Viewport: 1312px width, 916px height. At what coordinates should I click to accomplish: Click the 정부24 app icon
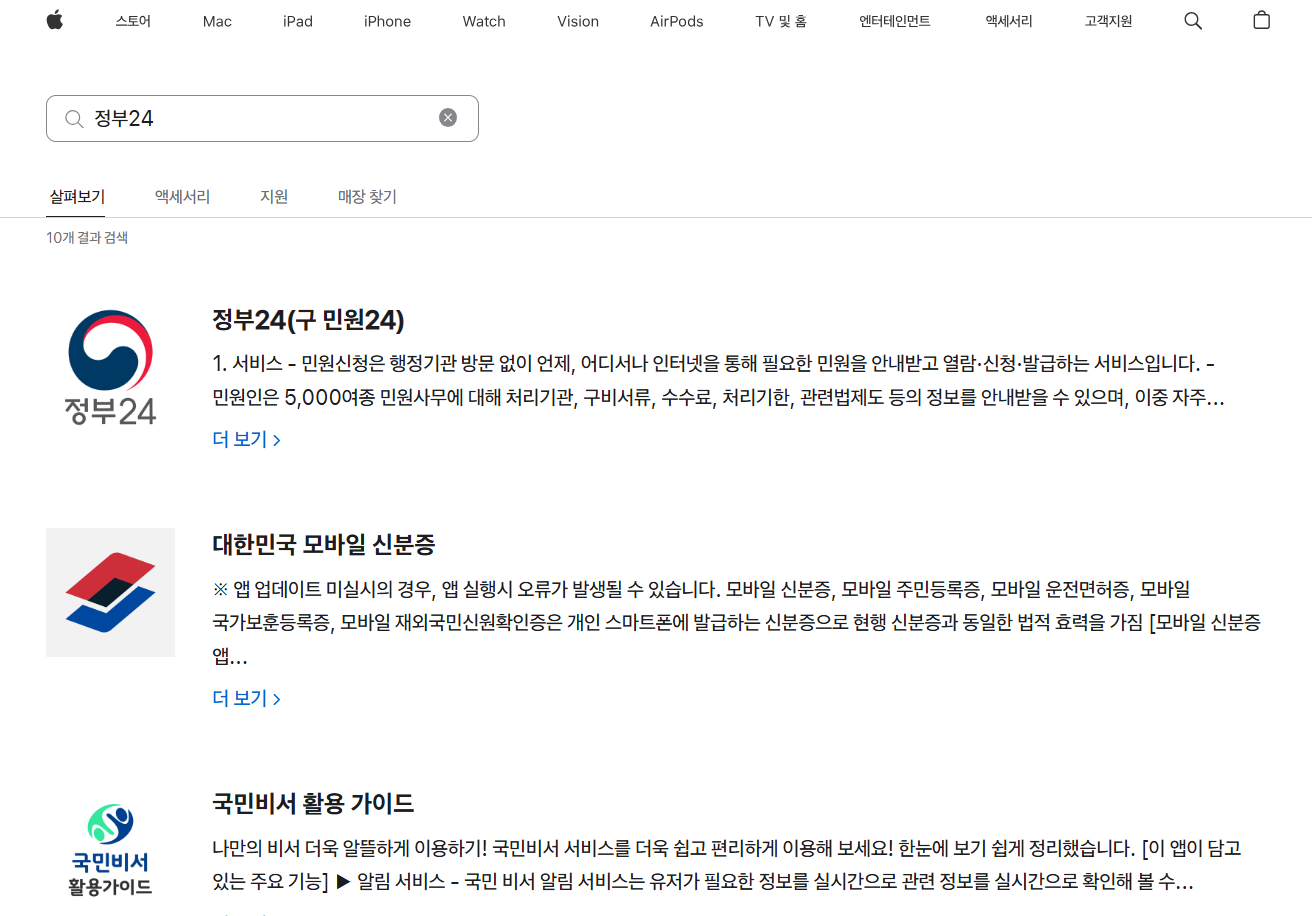110,367
